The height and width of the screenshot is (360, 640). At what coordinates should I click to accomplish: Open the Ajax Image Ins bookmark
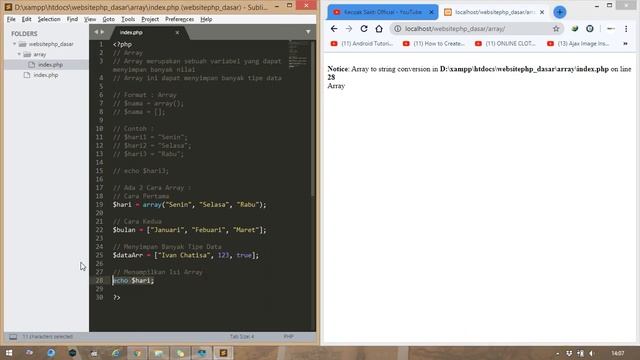click(x=578, y=44)
